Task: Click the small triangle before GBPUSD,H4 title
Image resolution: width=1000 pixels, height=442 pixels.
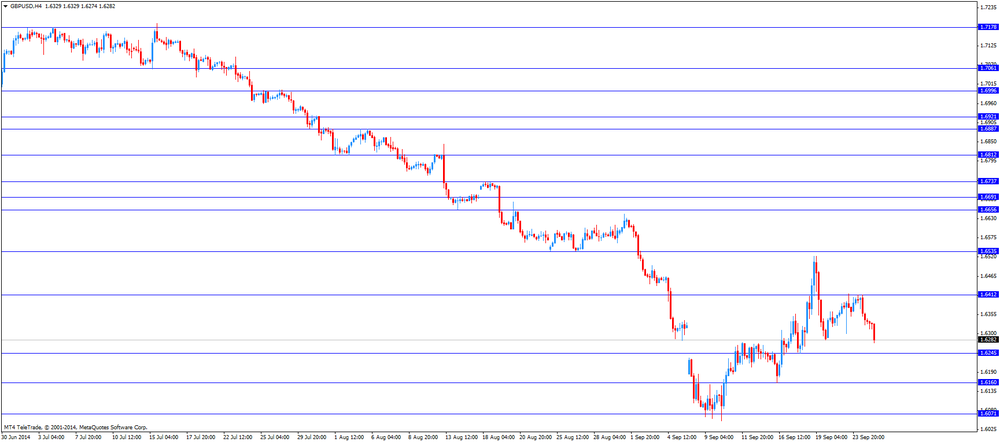Action: [x=5, y=5]
